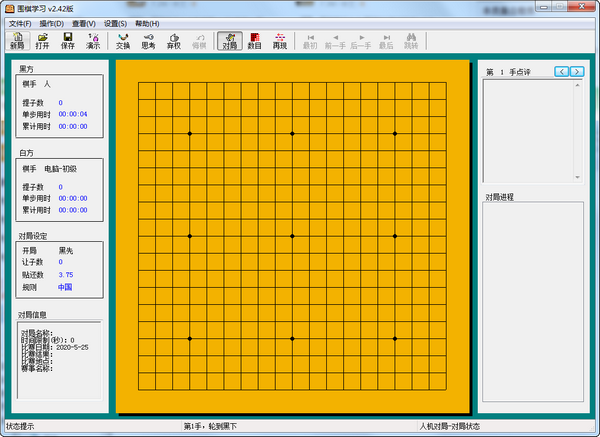Click the next move comment arrow button
Image resolution: width=600 pixels, height=437 pixels.
pos(576,71)
